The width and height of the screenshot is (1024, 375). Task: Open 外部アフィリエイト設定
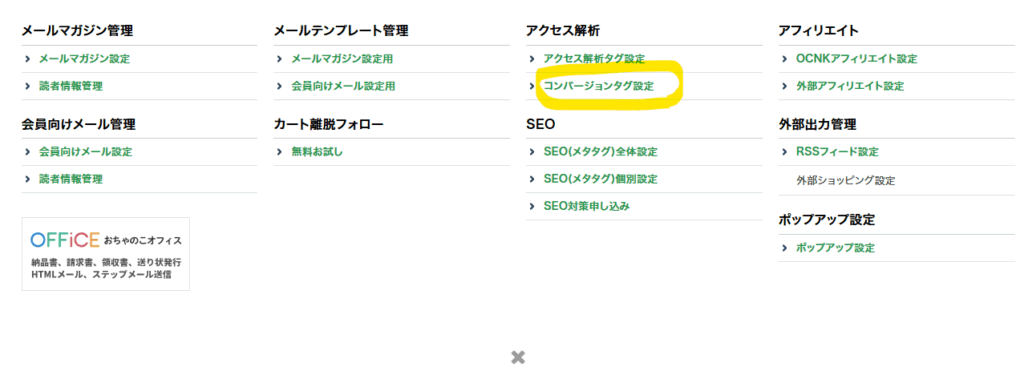850,86
